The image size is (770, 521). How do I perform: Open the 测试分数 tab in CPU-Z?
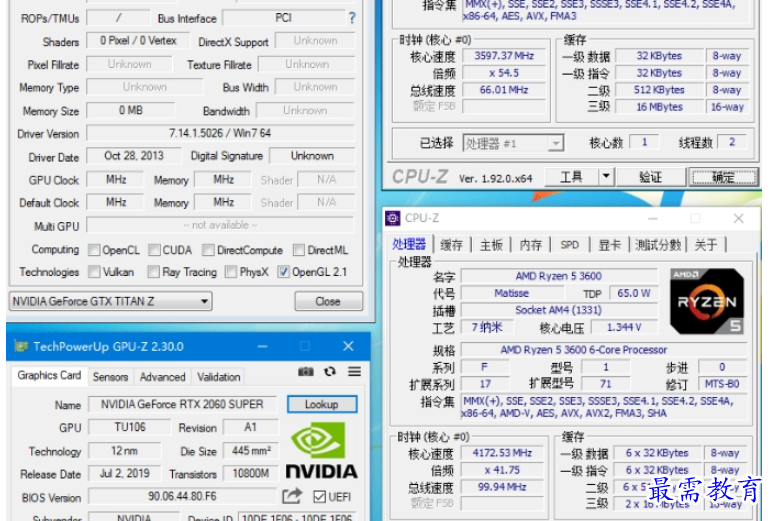658,245
